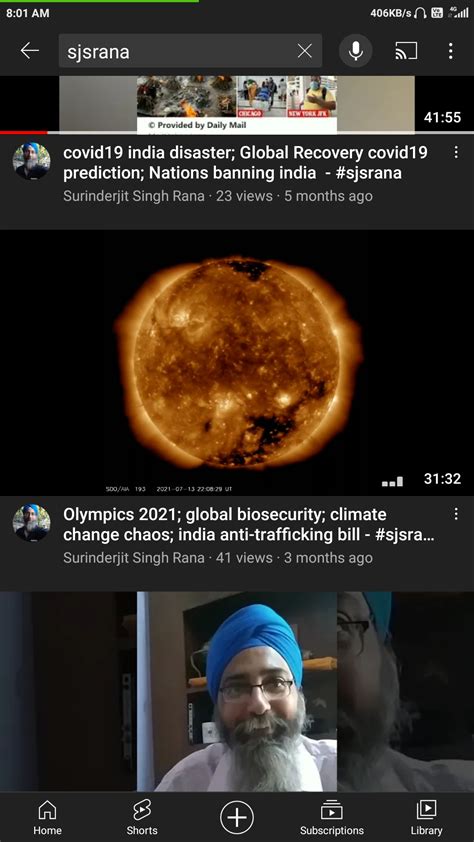Open the Cast to device icon
Viewport: 474px width, 842px height.
(406, 51)
